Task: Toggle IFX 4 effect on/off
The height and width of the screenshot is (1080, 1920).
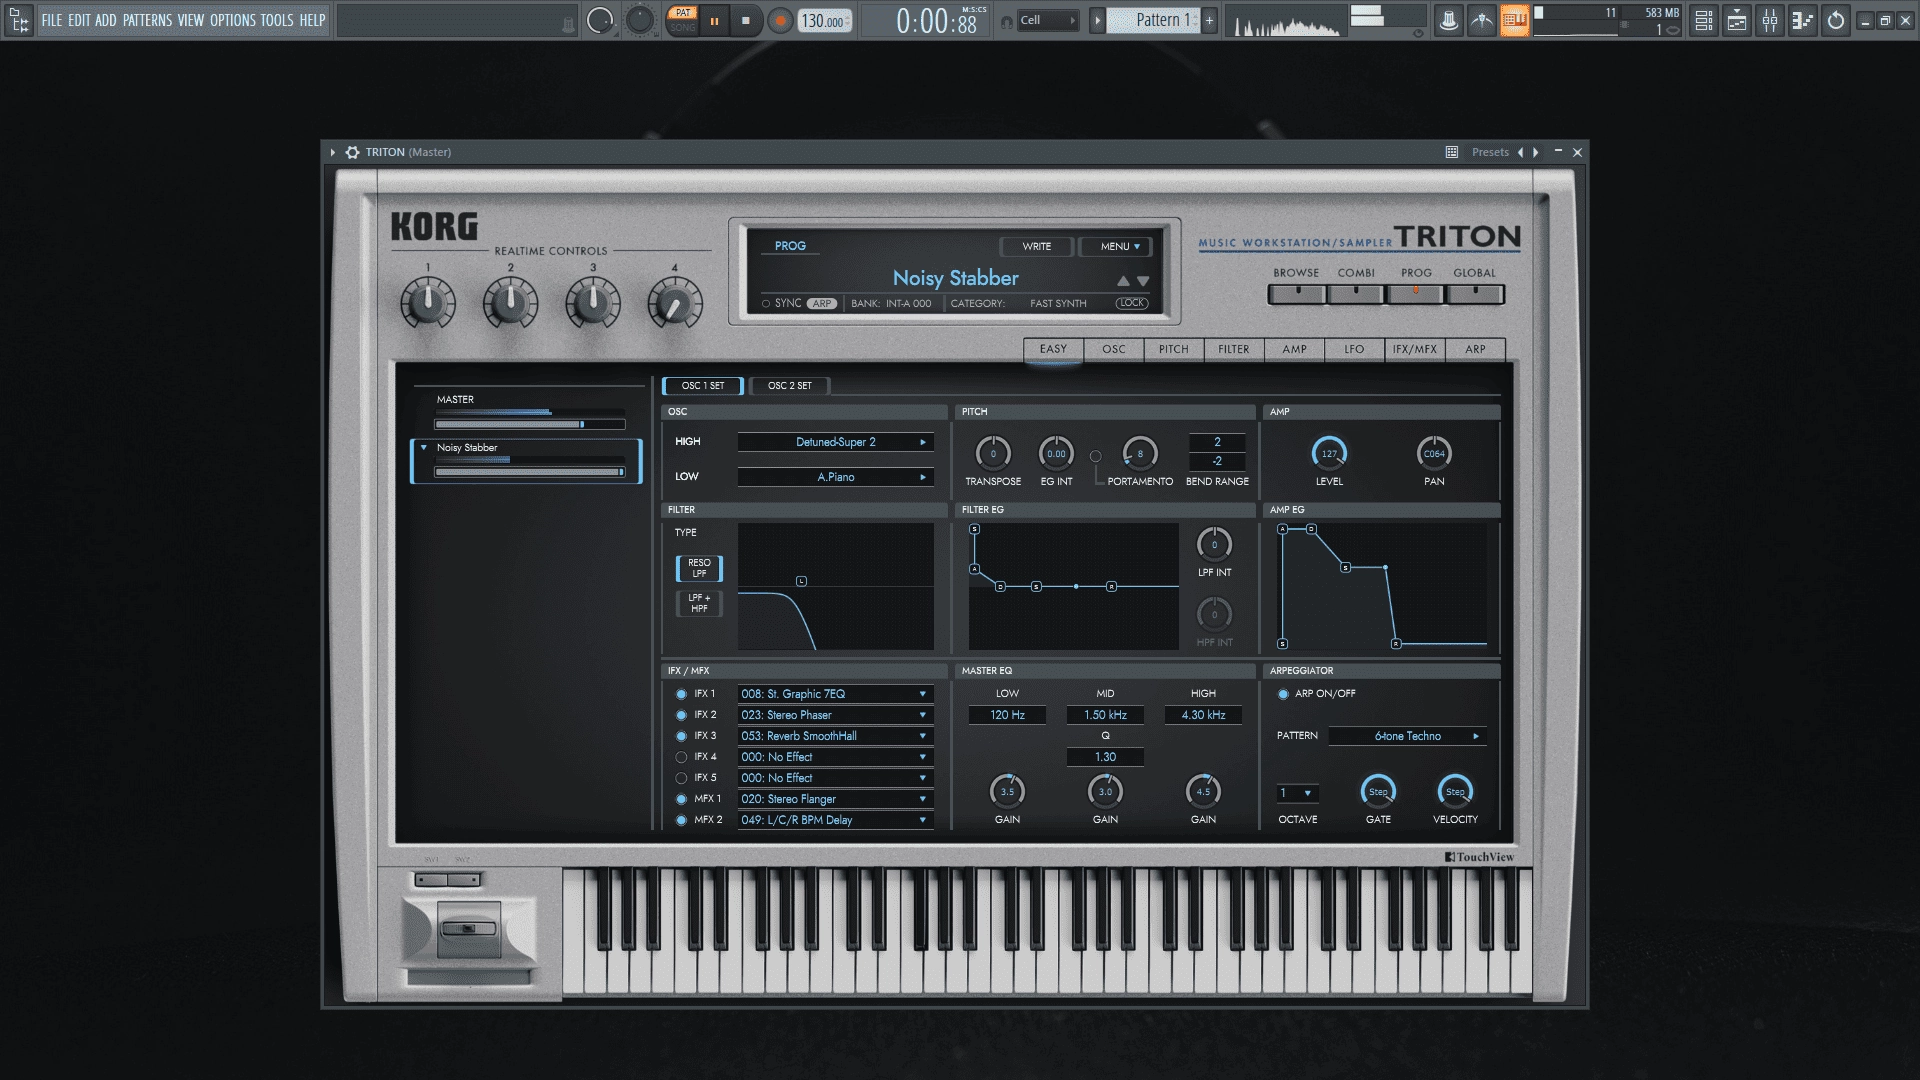Action: point(681,757)
